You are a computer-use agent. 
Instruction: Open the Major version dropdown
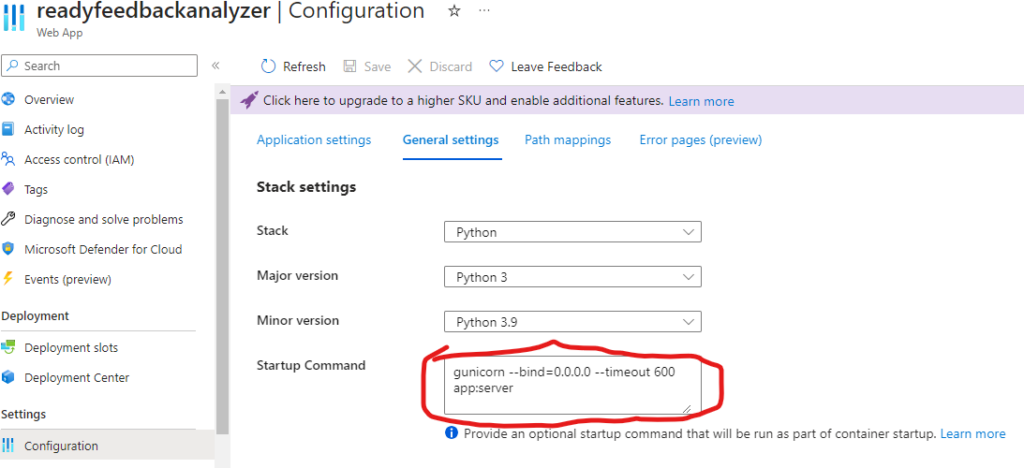(x=572, y=277)
